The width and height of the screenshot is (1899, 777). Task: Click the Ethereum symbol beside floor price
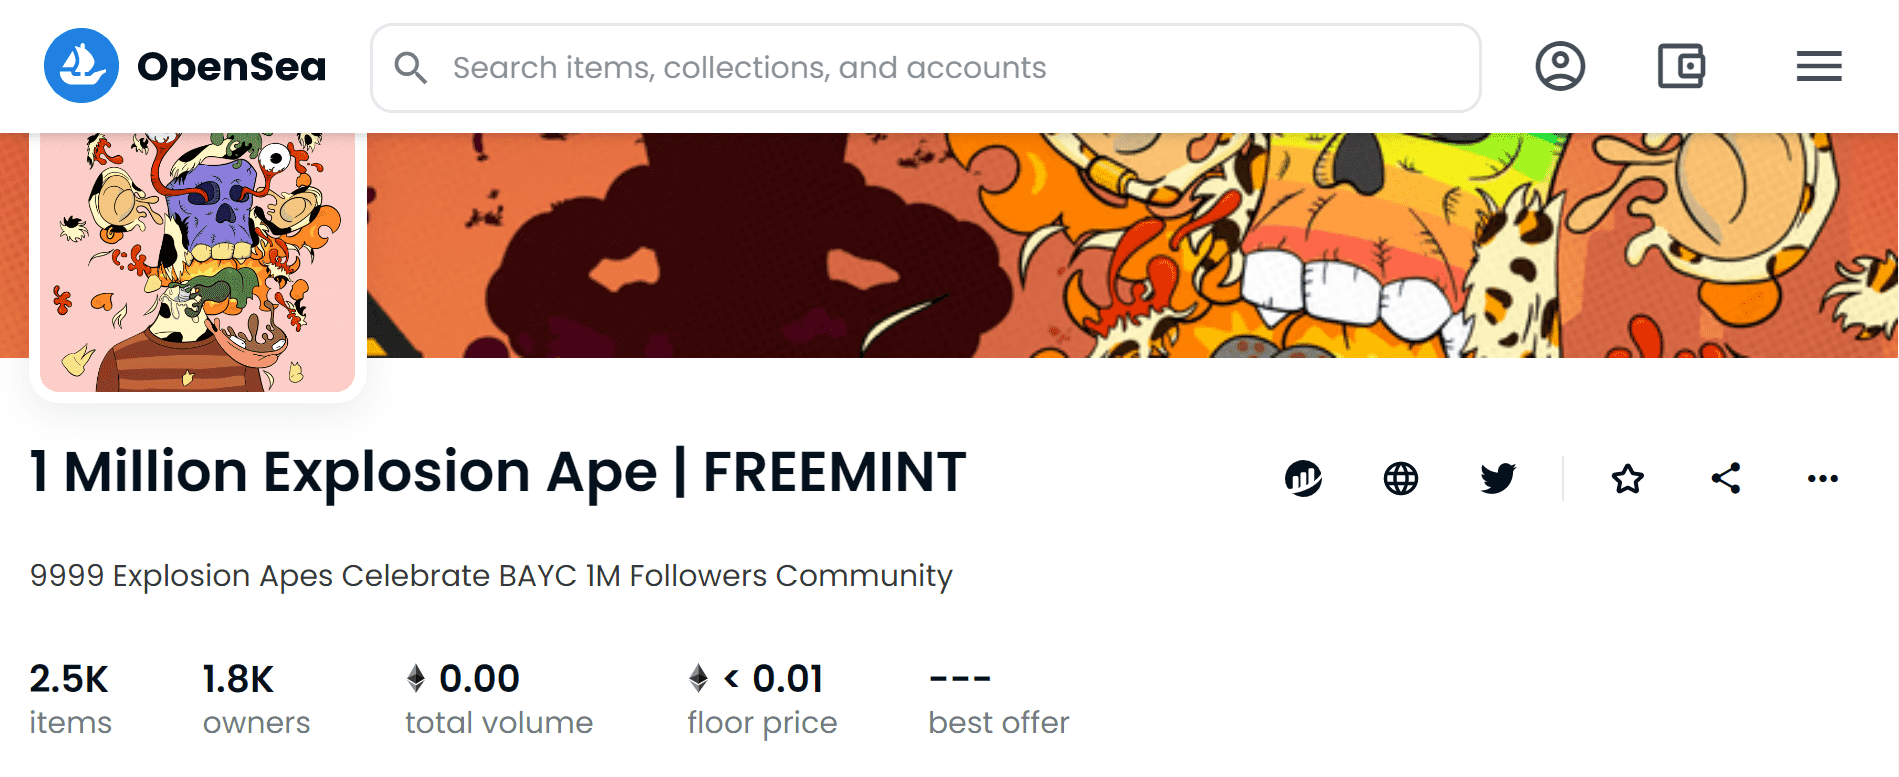tap(698, 678)
